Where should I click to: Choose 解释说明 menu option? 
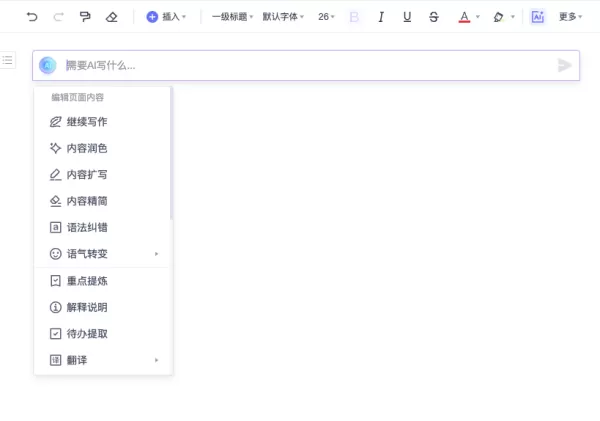[x=103, y=307]
